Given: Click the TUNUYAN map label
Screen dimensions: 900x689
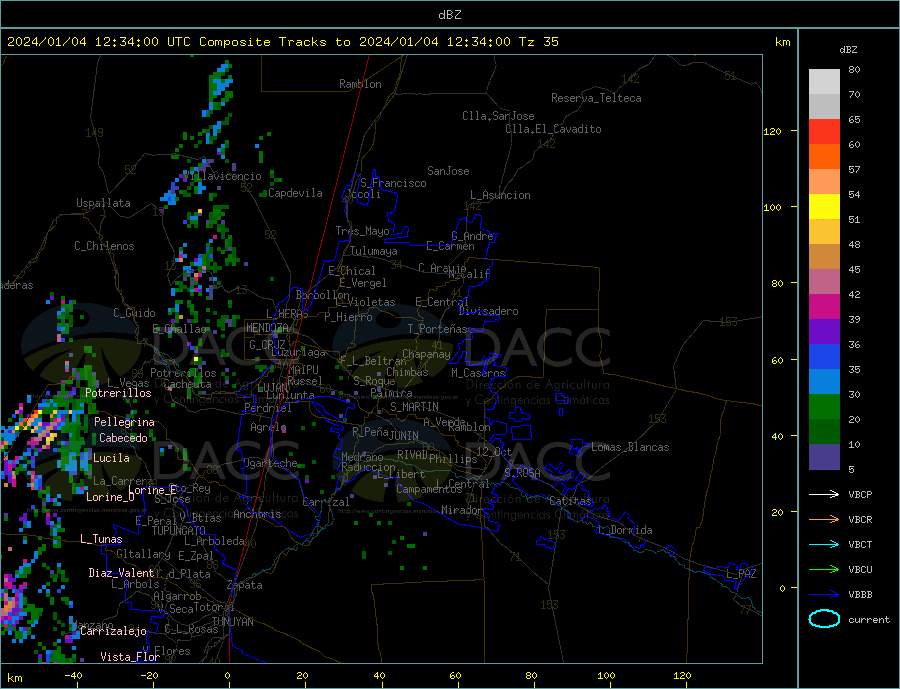Looking at the screenshot, I should pos(232,622).
